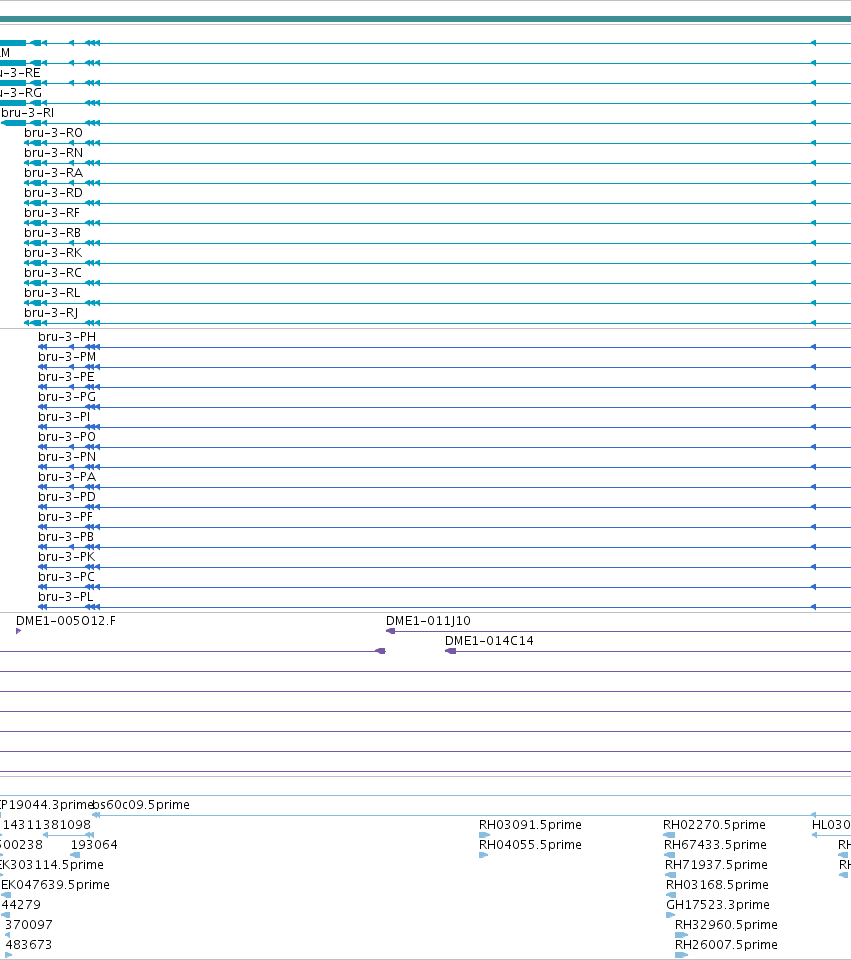Click the RH04055.5prime EST label
The width and height of the screenshot is (851, 960).
(x=530, y=845)
